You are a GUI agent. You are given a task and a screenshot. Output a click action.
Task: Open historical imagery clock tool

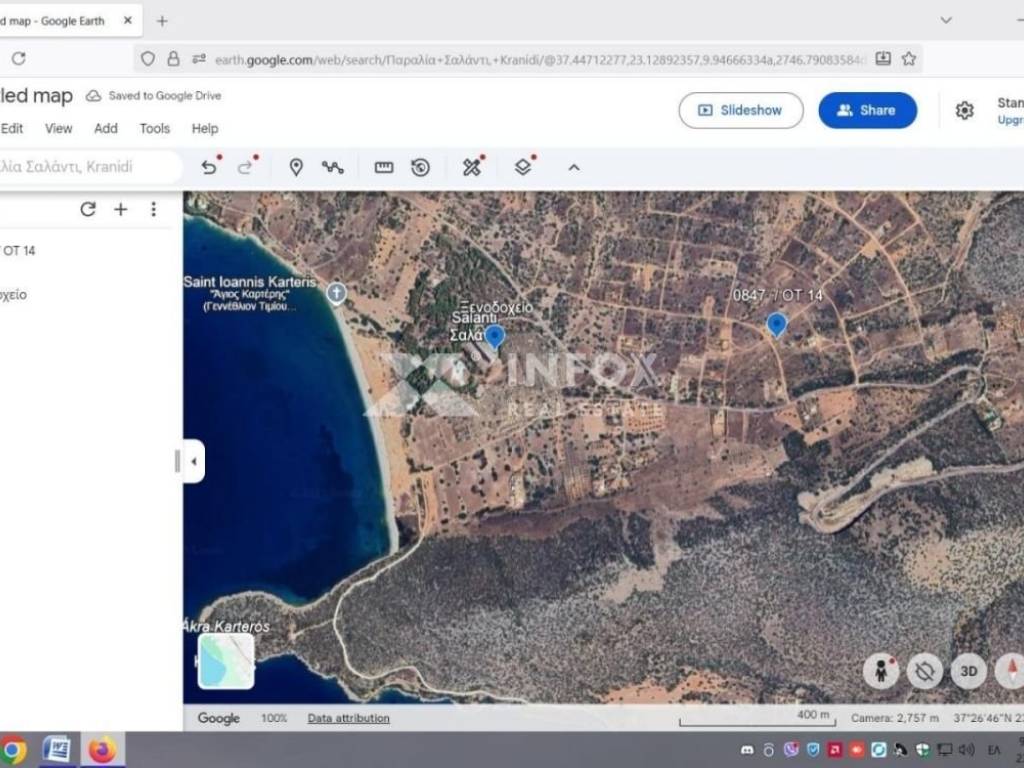click(421, 168)
